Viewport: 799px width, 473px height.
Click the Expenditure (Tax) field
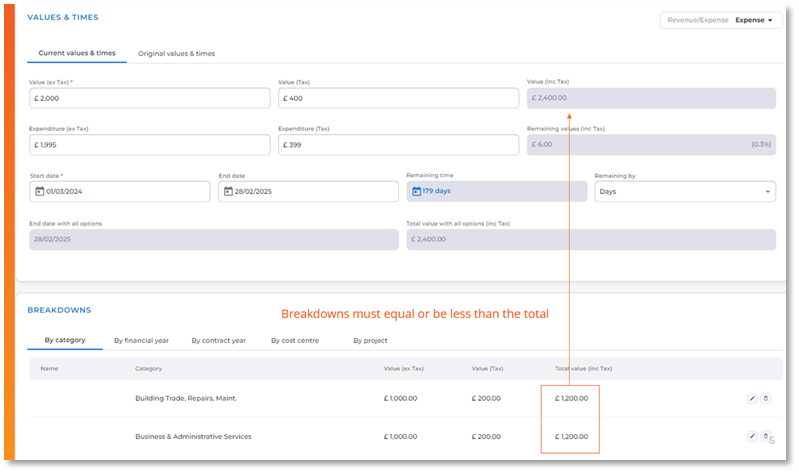point(398,145)
